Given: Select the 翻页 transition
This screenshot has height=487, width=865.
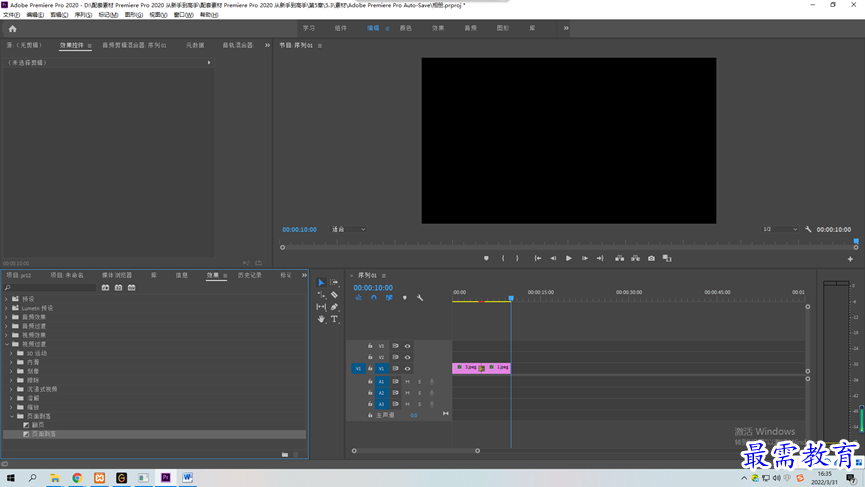Looking at the screenshot, I should click(x=38, y=425).
